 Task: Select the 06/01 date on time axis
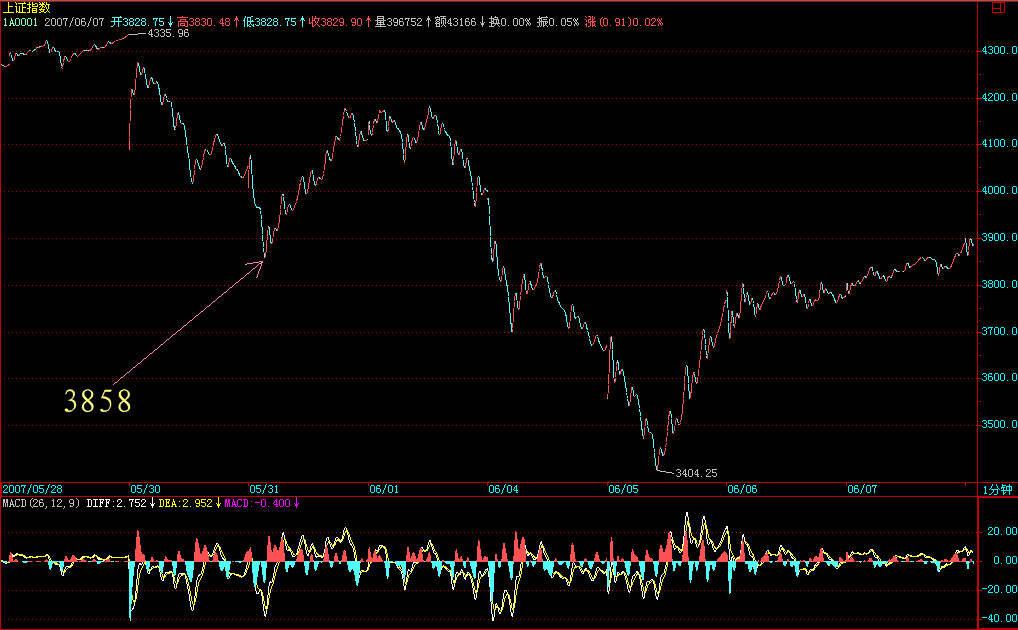pyautogui.click(x=384, y=489)
